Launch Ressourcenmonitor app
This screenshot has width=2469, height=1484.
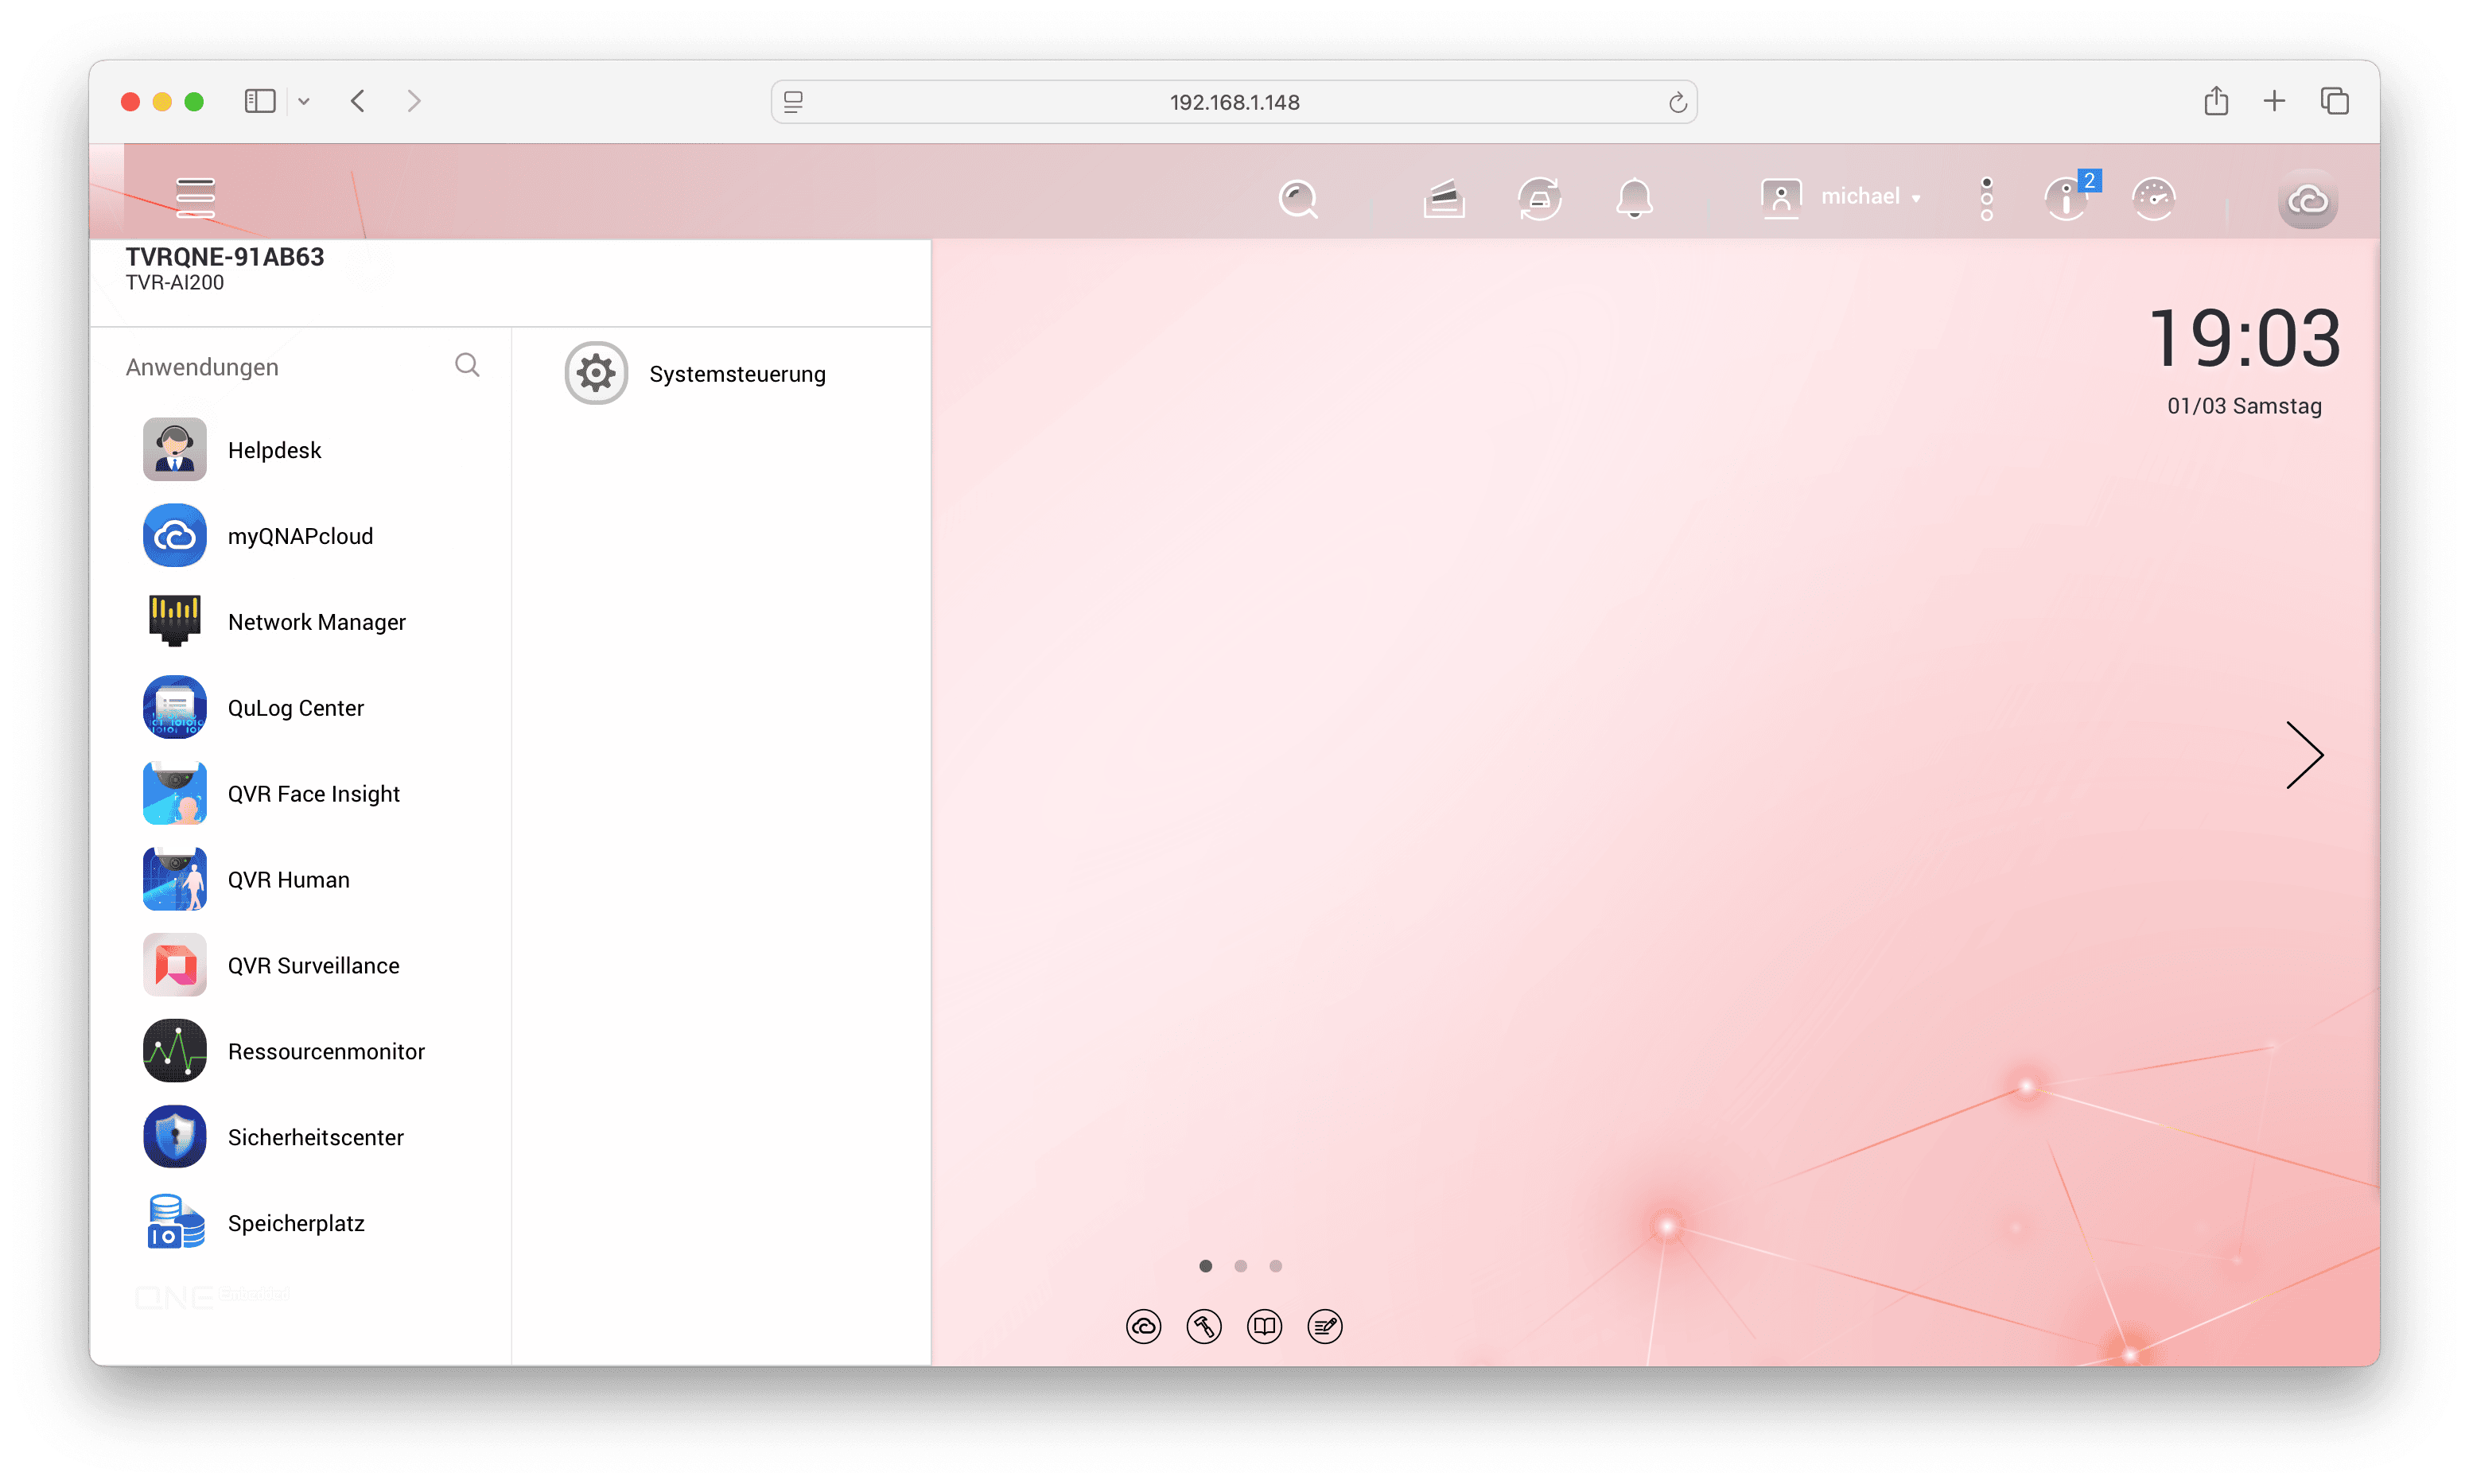(326, 1051)
